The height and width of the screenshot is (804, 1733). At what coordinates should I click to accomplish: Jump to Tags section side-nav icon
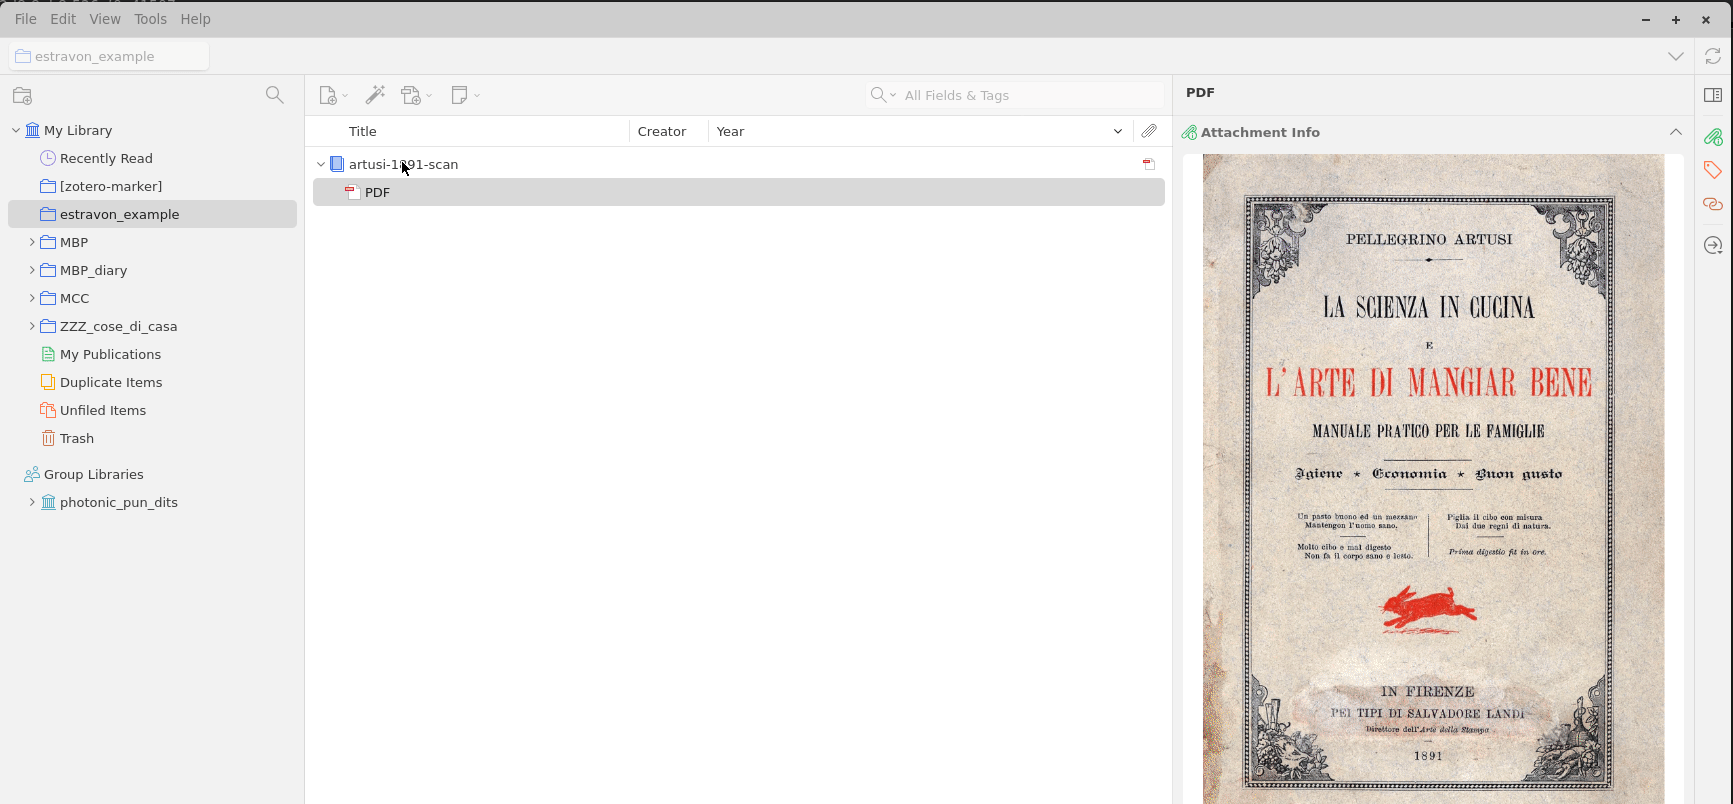[1713, 170]
